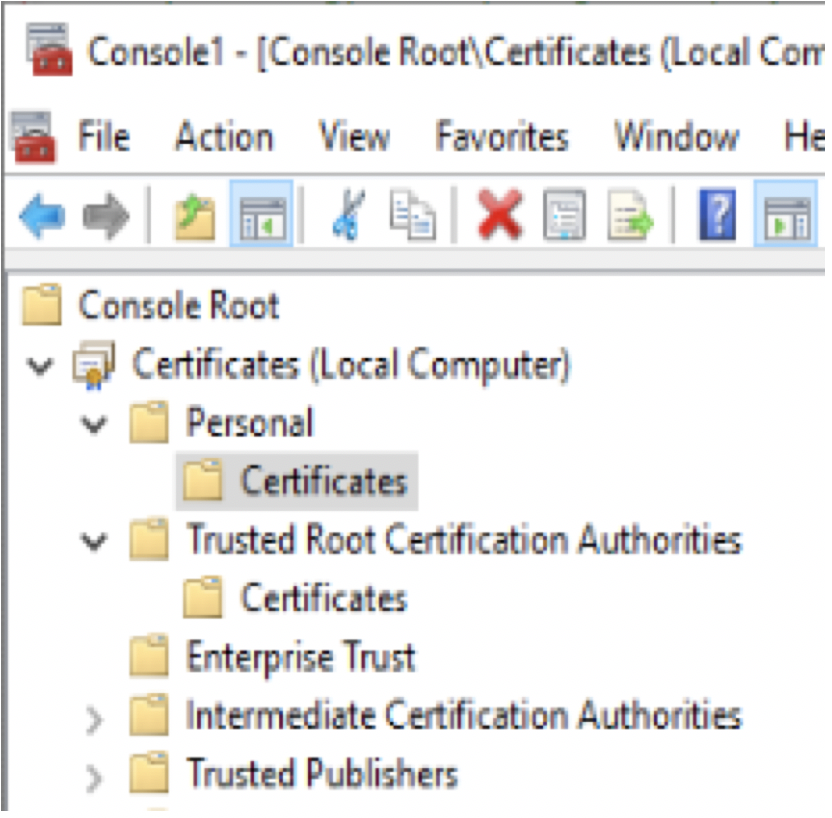Screen dimensions: 832x818
Task: Go up one level with folder arrow icon
Action: point(195,216)
